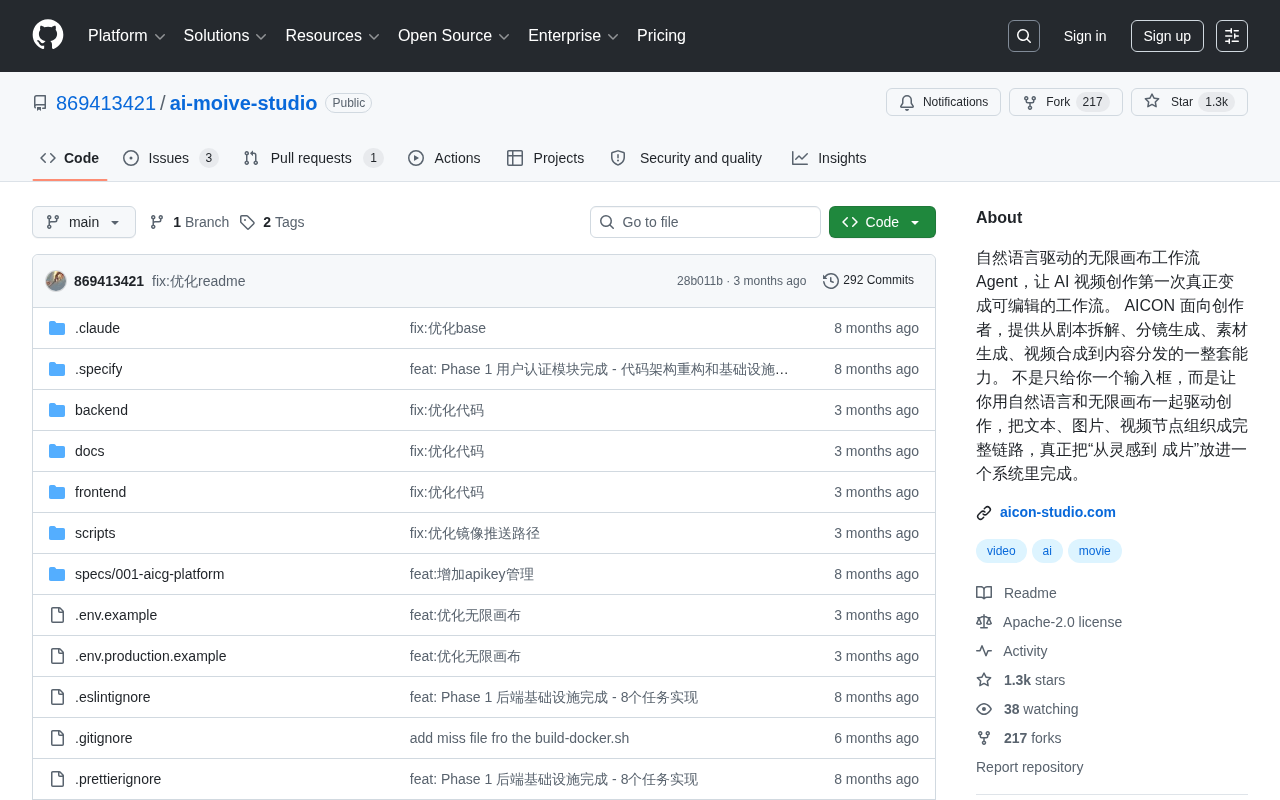This screenshot has height=800, width=1280.
Task: Open the 869413421 owner profile link
Action: pyautogui.click(x=106, y=103)
